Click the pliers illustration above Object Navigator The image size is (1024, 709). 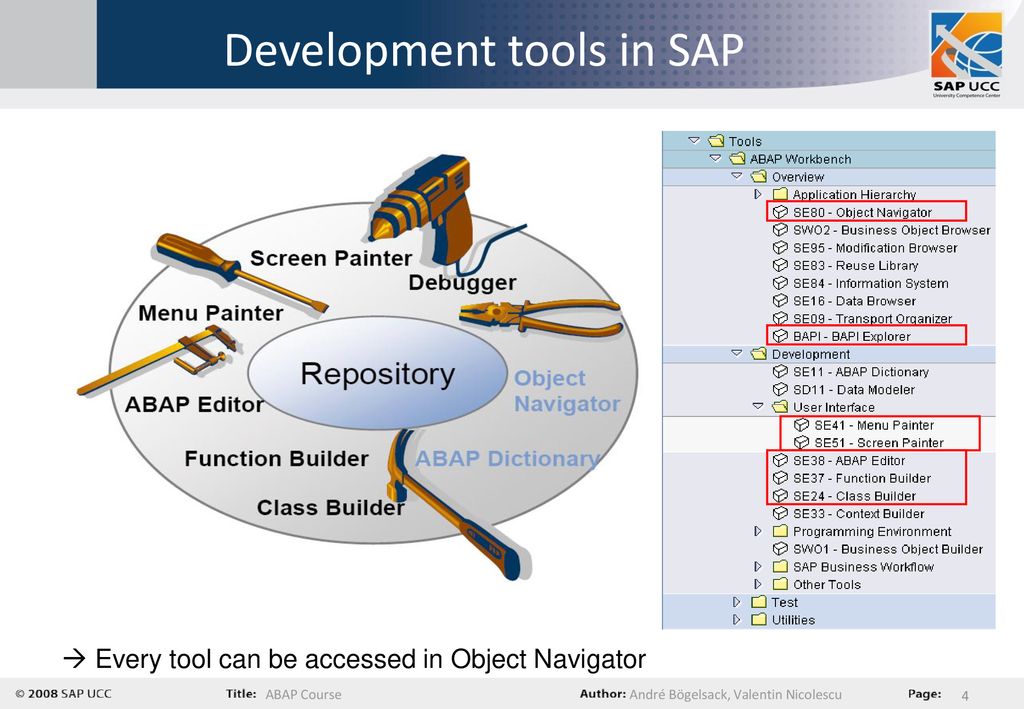(541, 317)
